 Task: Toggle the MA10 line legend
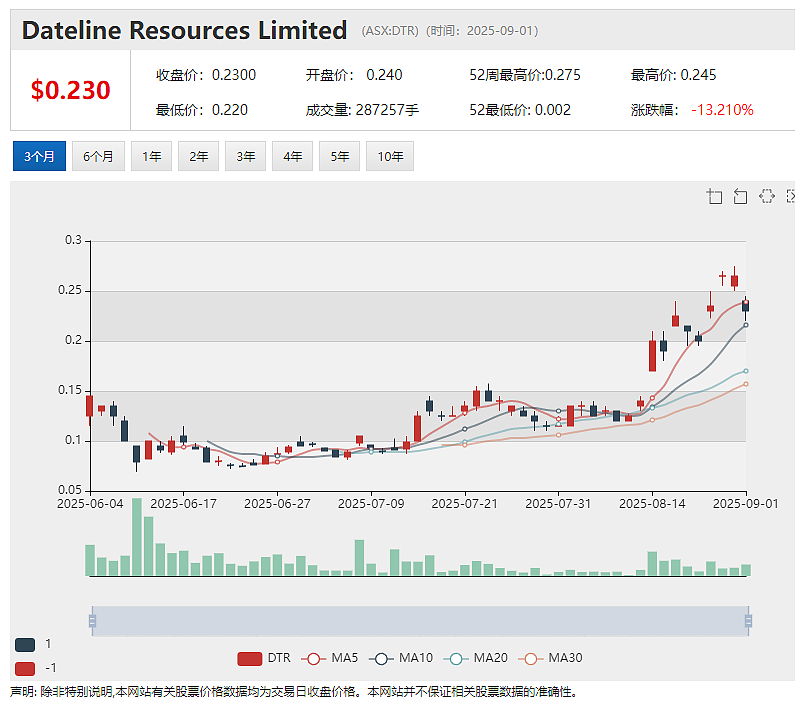(400, 658)
